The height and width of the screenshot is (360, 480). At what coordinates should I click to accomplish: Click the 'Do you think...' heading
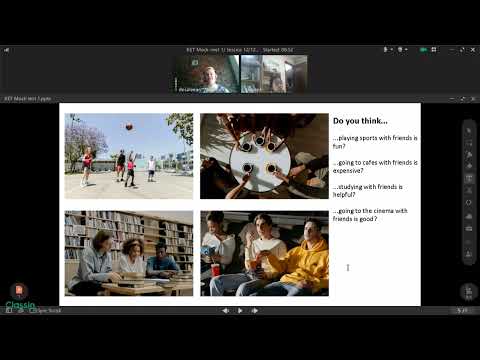360,121
